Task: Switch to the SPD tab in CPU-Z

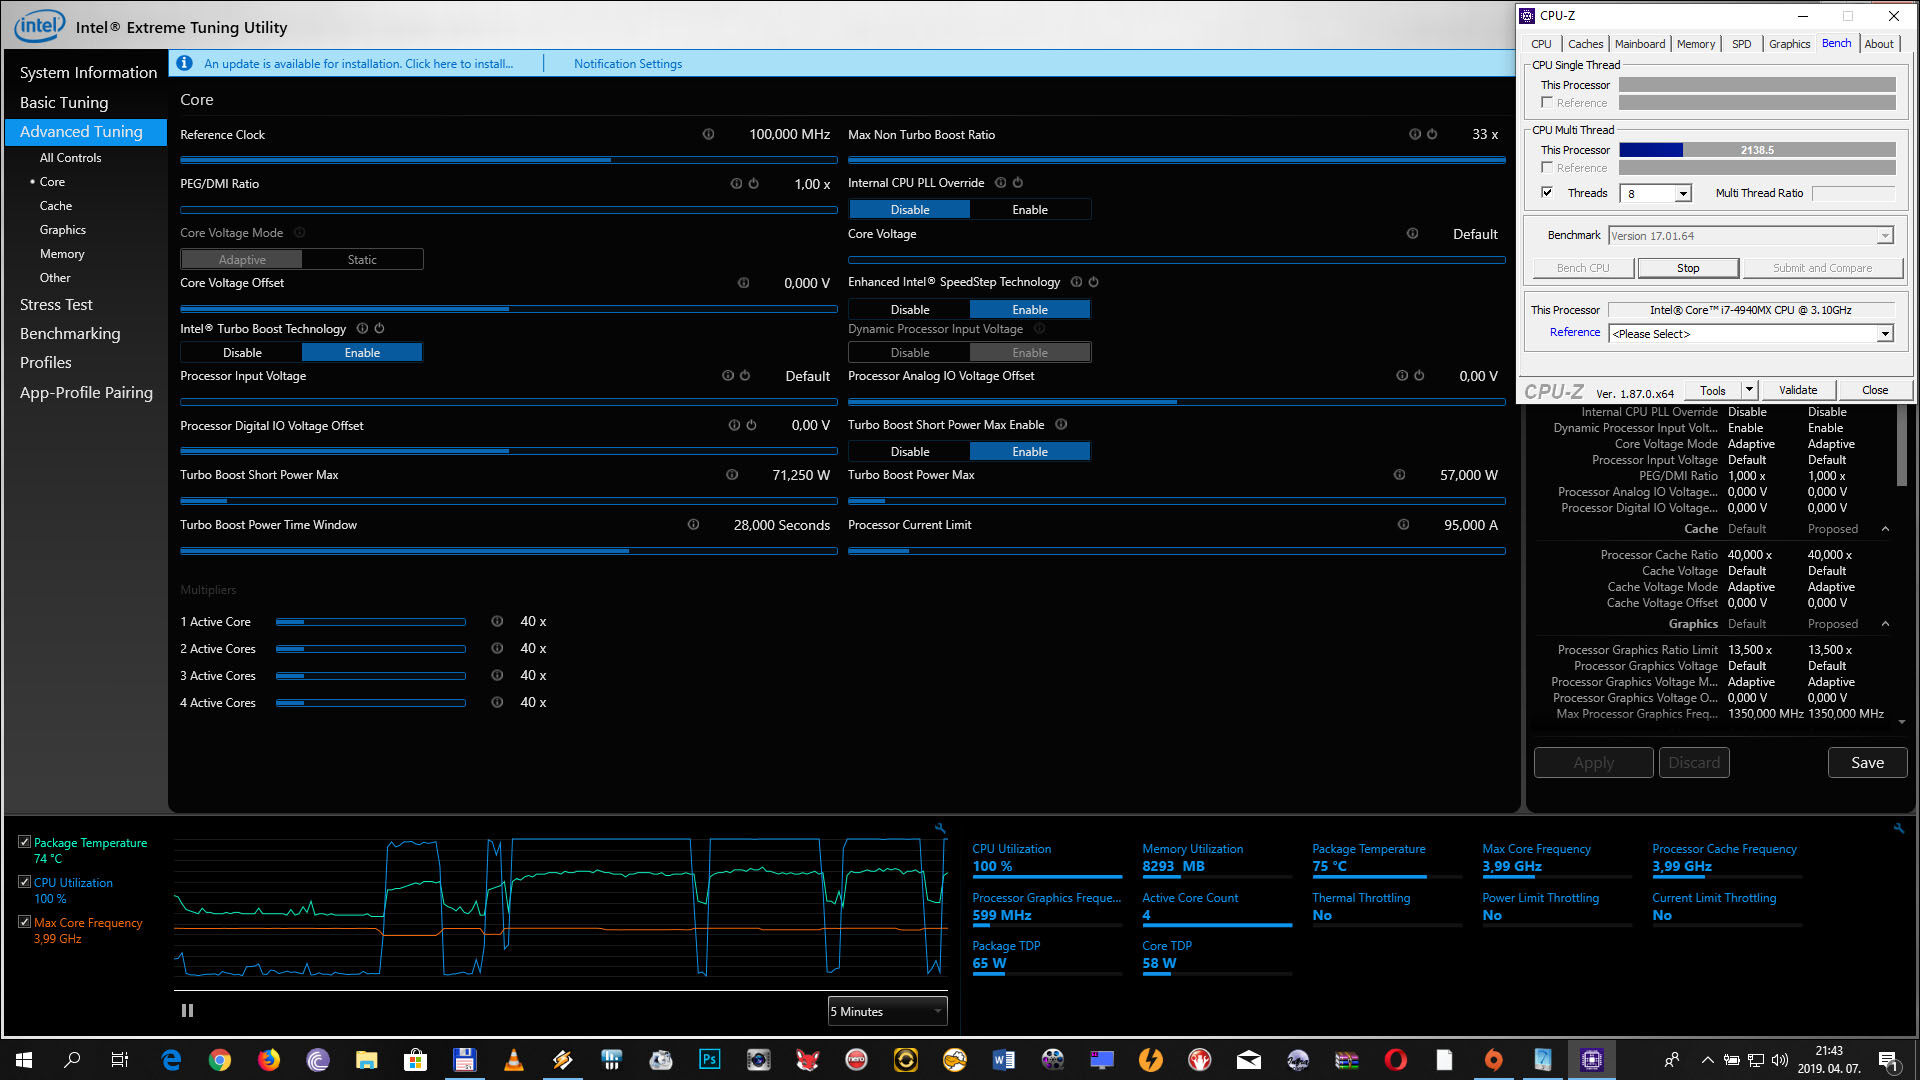Action: [1741, 44]
